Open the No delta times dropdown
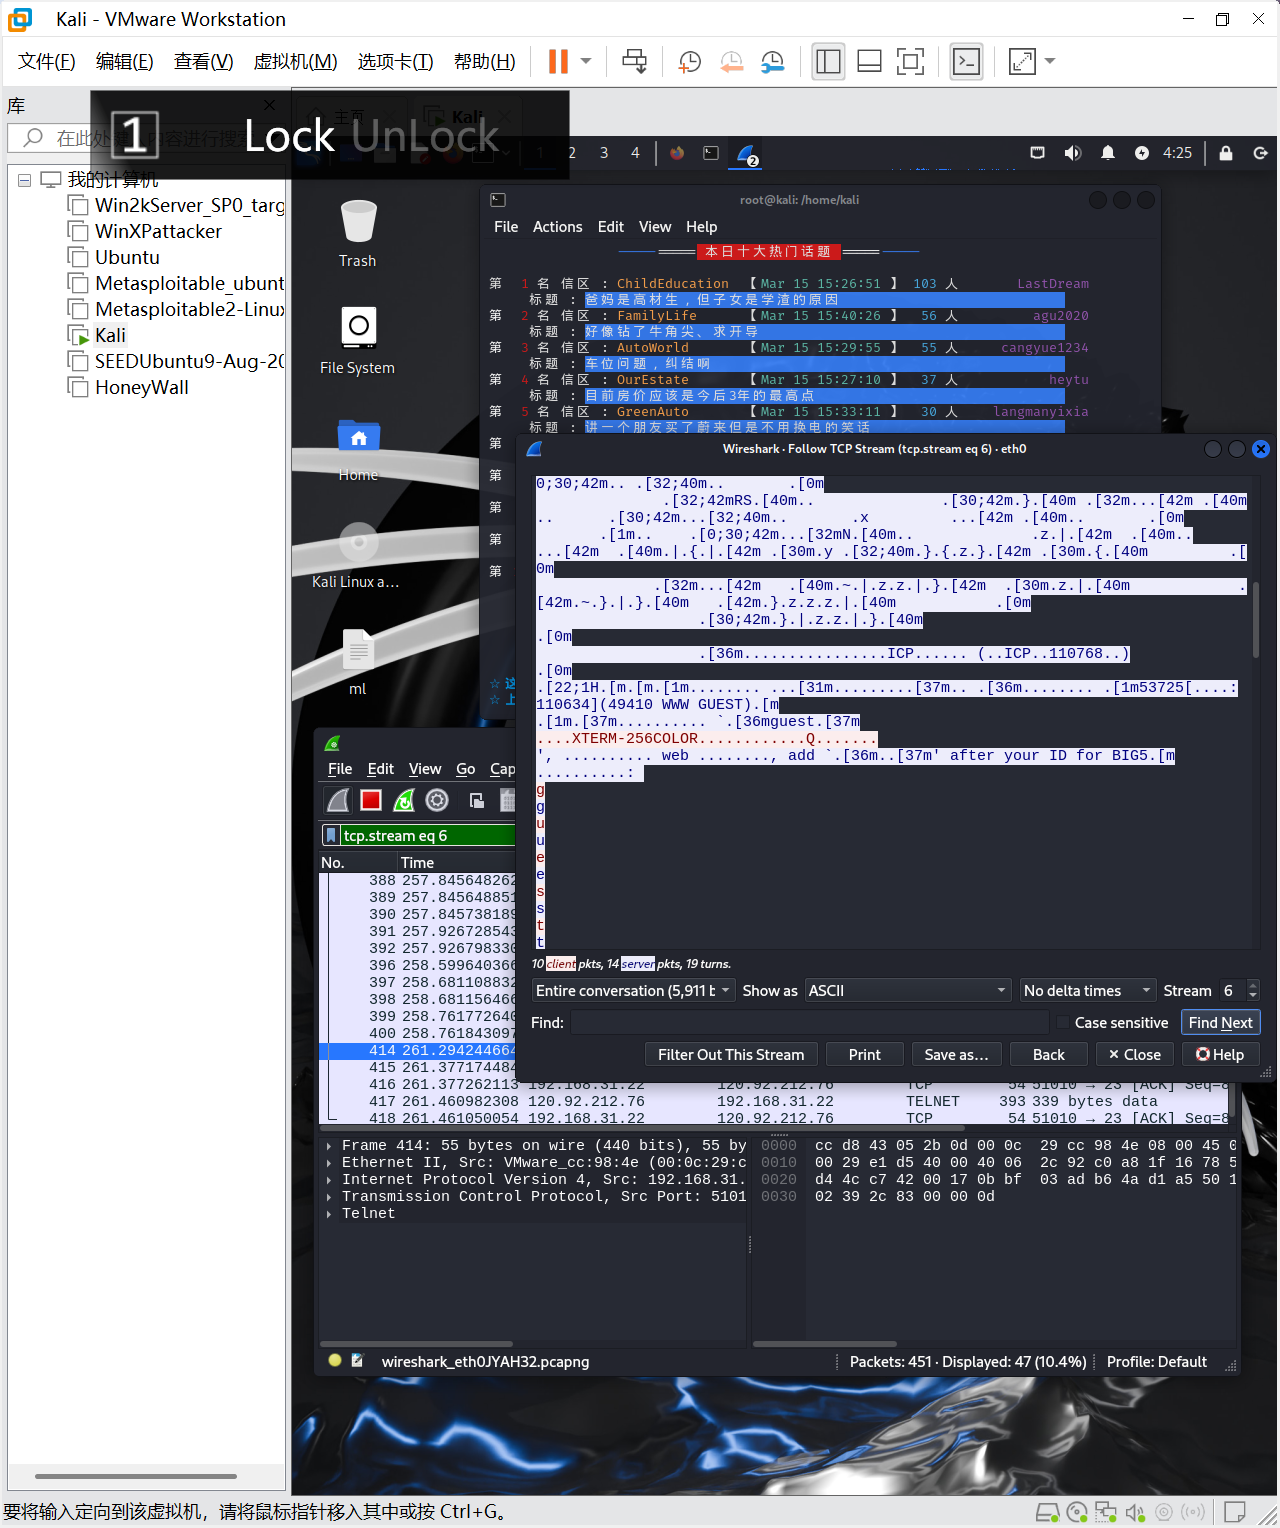This screenshot has height=1528, width=1280. coord(1087,991)
